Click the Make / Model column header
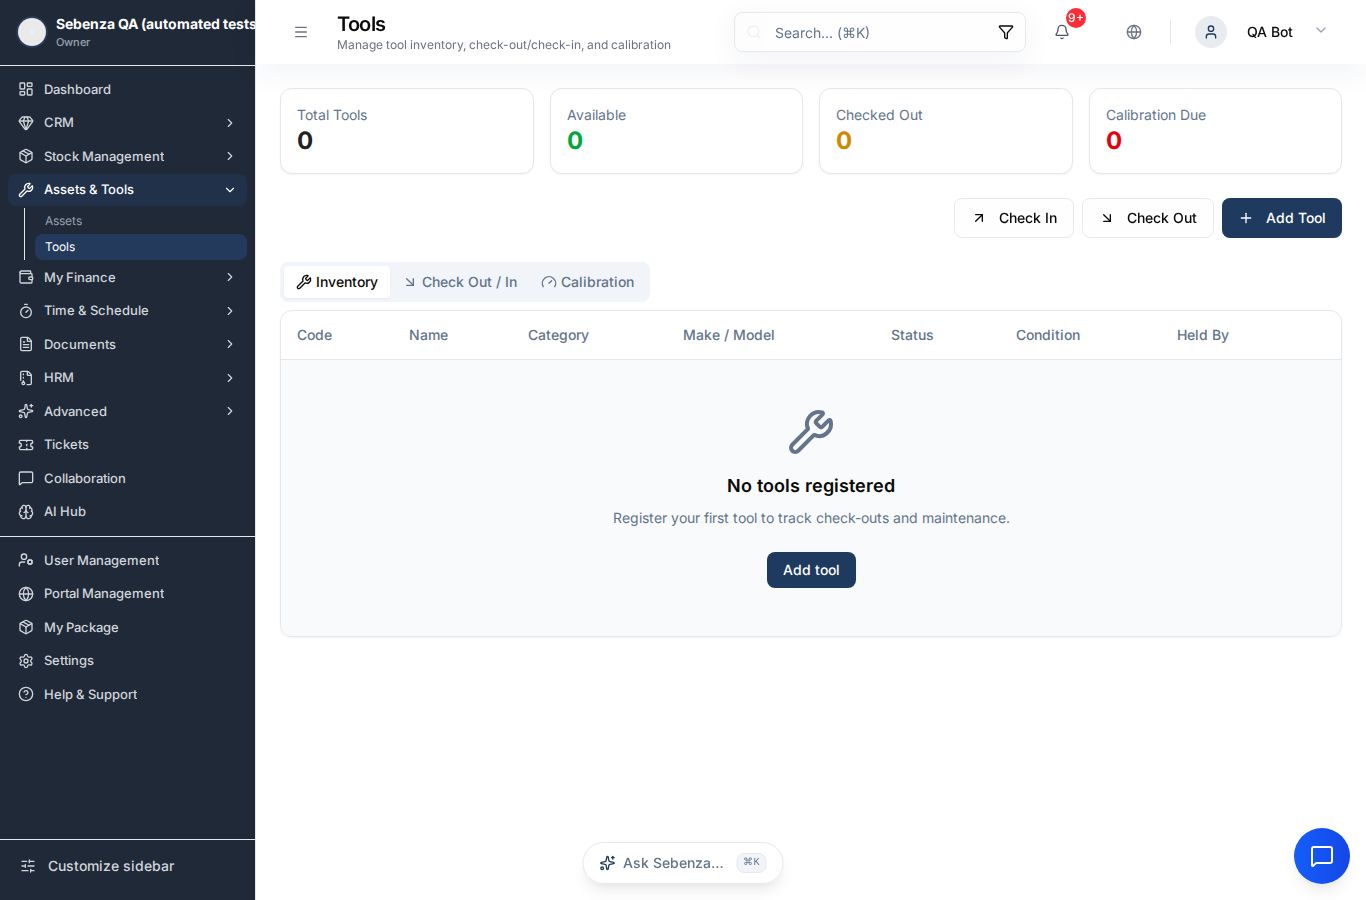1366x900 pixels. pyautogui.click(x=728, y=335)
